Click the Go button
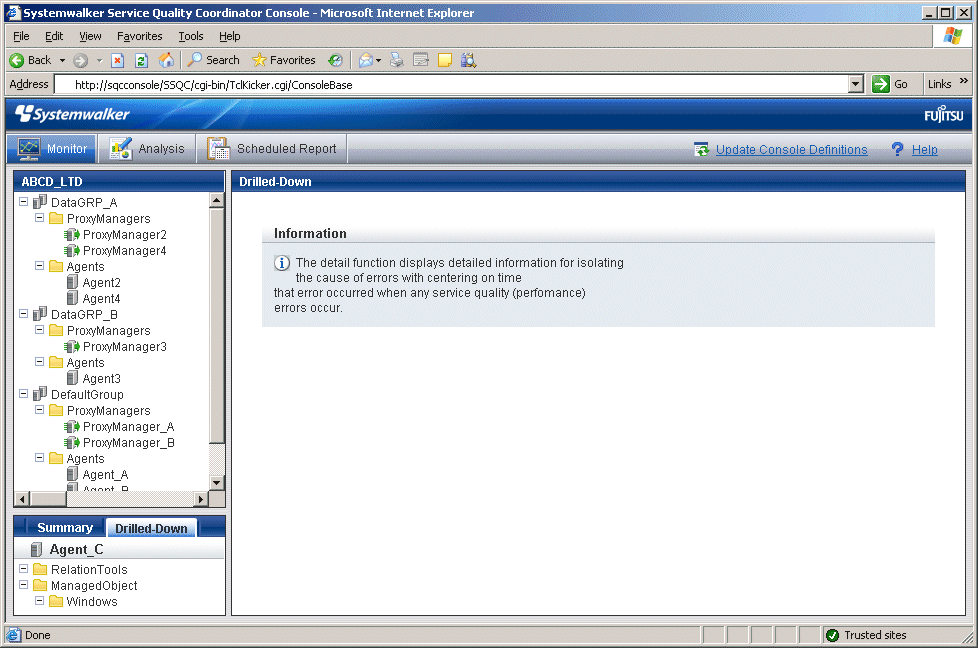 pos(890,84)
